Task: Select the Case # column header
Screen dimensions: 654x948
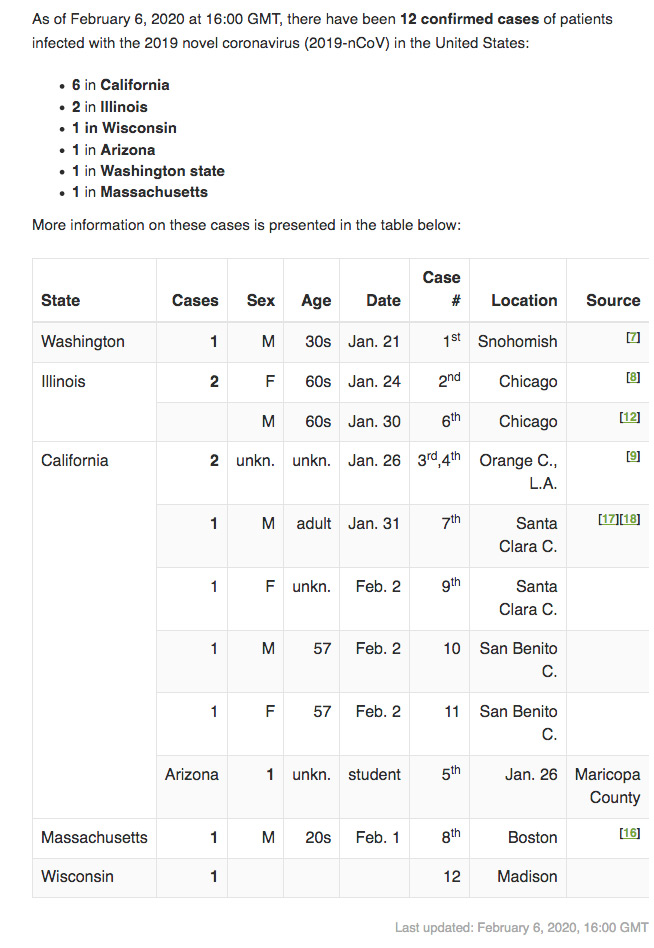Action: pyautogui.click(x=440, y=290)
